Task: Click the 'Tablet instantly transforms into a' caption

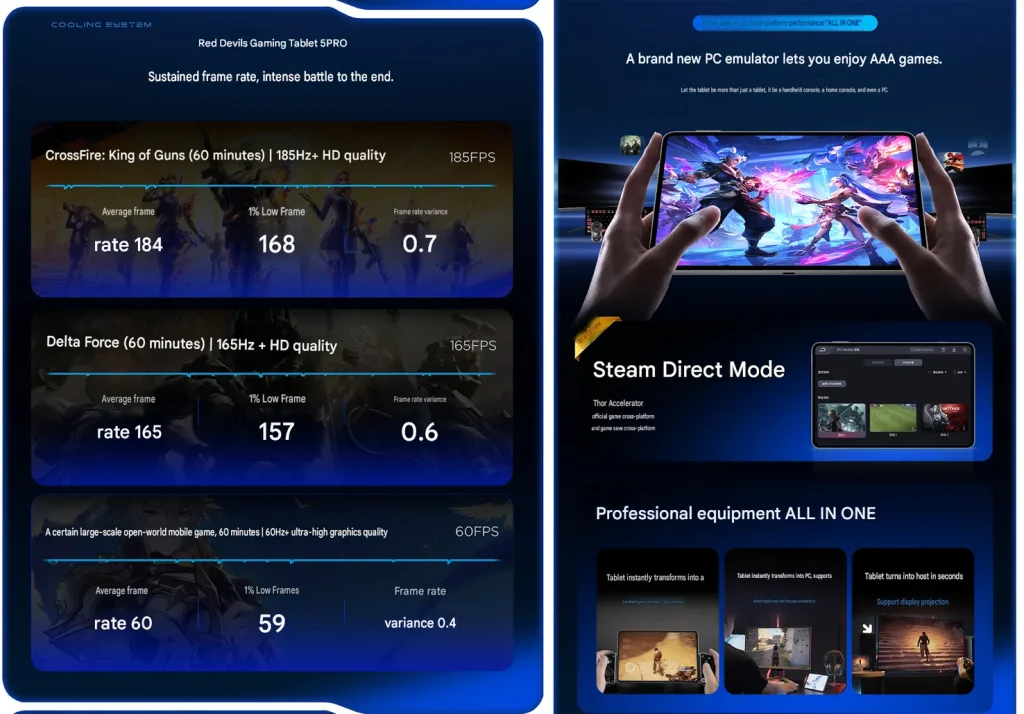Action: 655,577
